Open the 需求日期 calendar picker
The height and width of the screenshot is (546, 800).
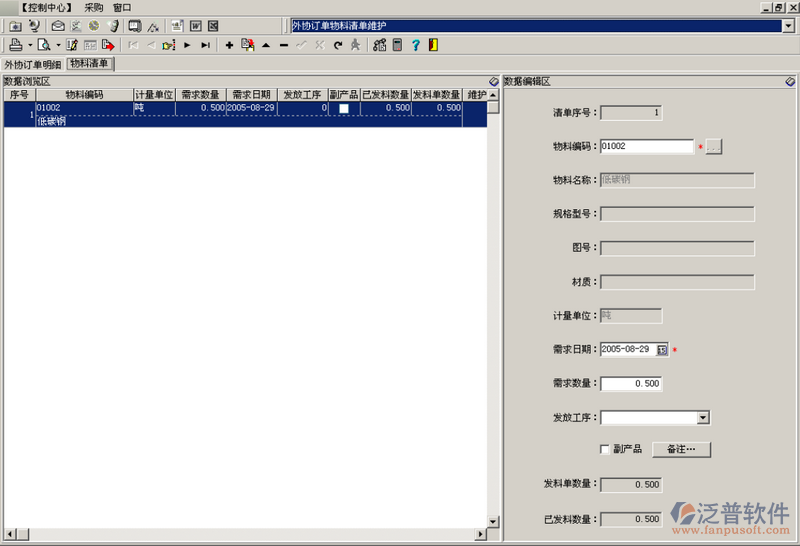point(662,350)
